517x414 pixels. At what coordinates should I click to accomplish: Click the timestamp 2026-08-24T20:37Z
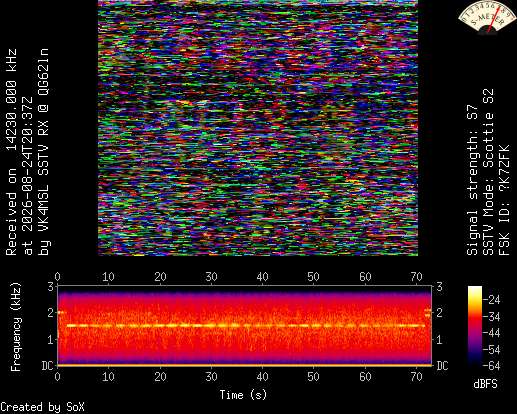(28, 176)
